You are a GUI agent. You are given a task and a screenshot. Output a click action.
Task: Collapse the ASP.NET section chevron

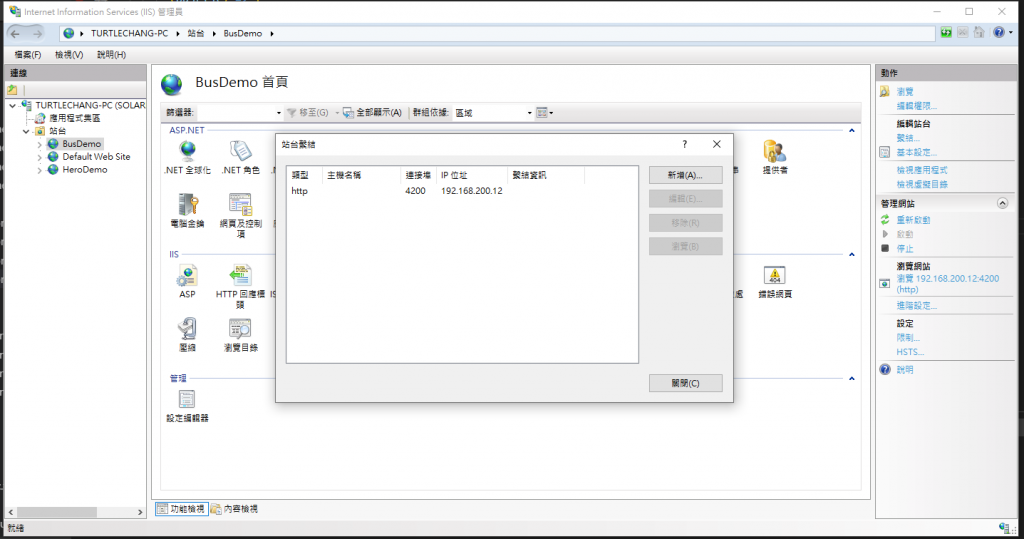[852, 131]
